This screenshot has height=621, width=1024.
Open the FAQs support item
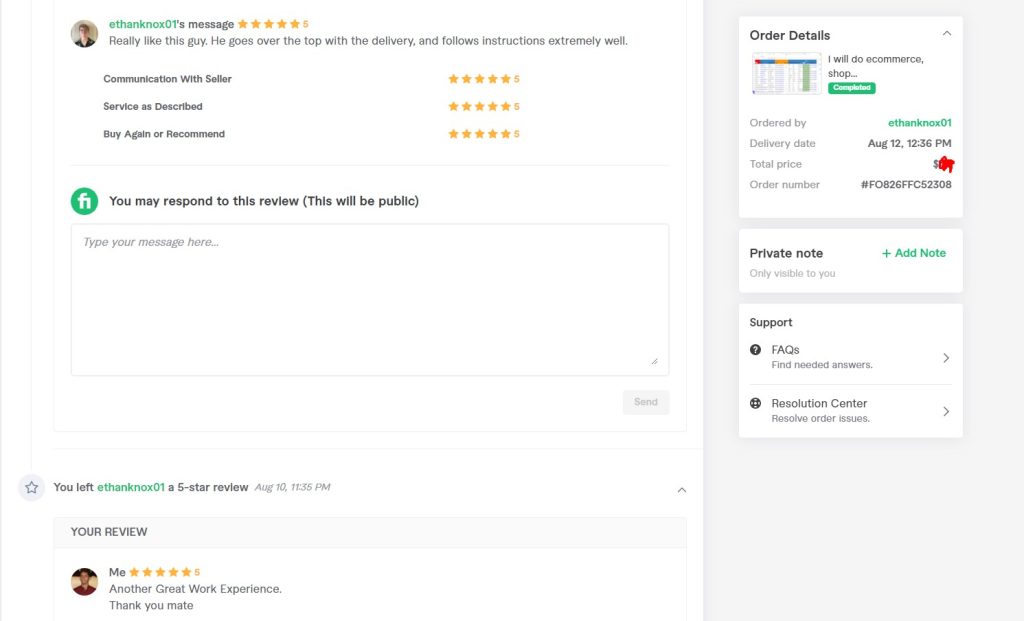click(850, 357)
